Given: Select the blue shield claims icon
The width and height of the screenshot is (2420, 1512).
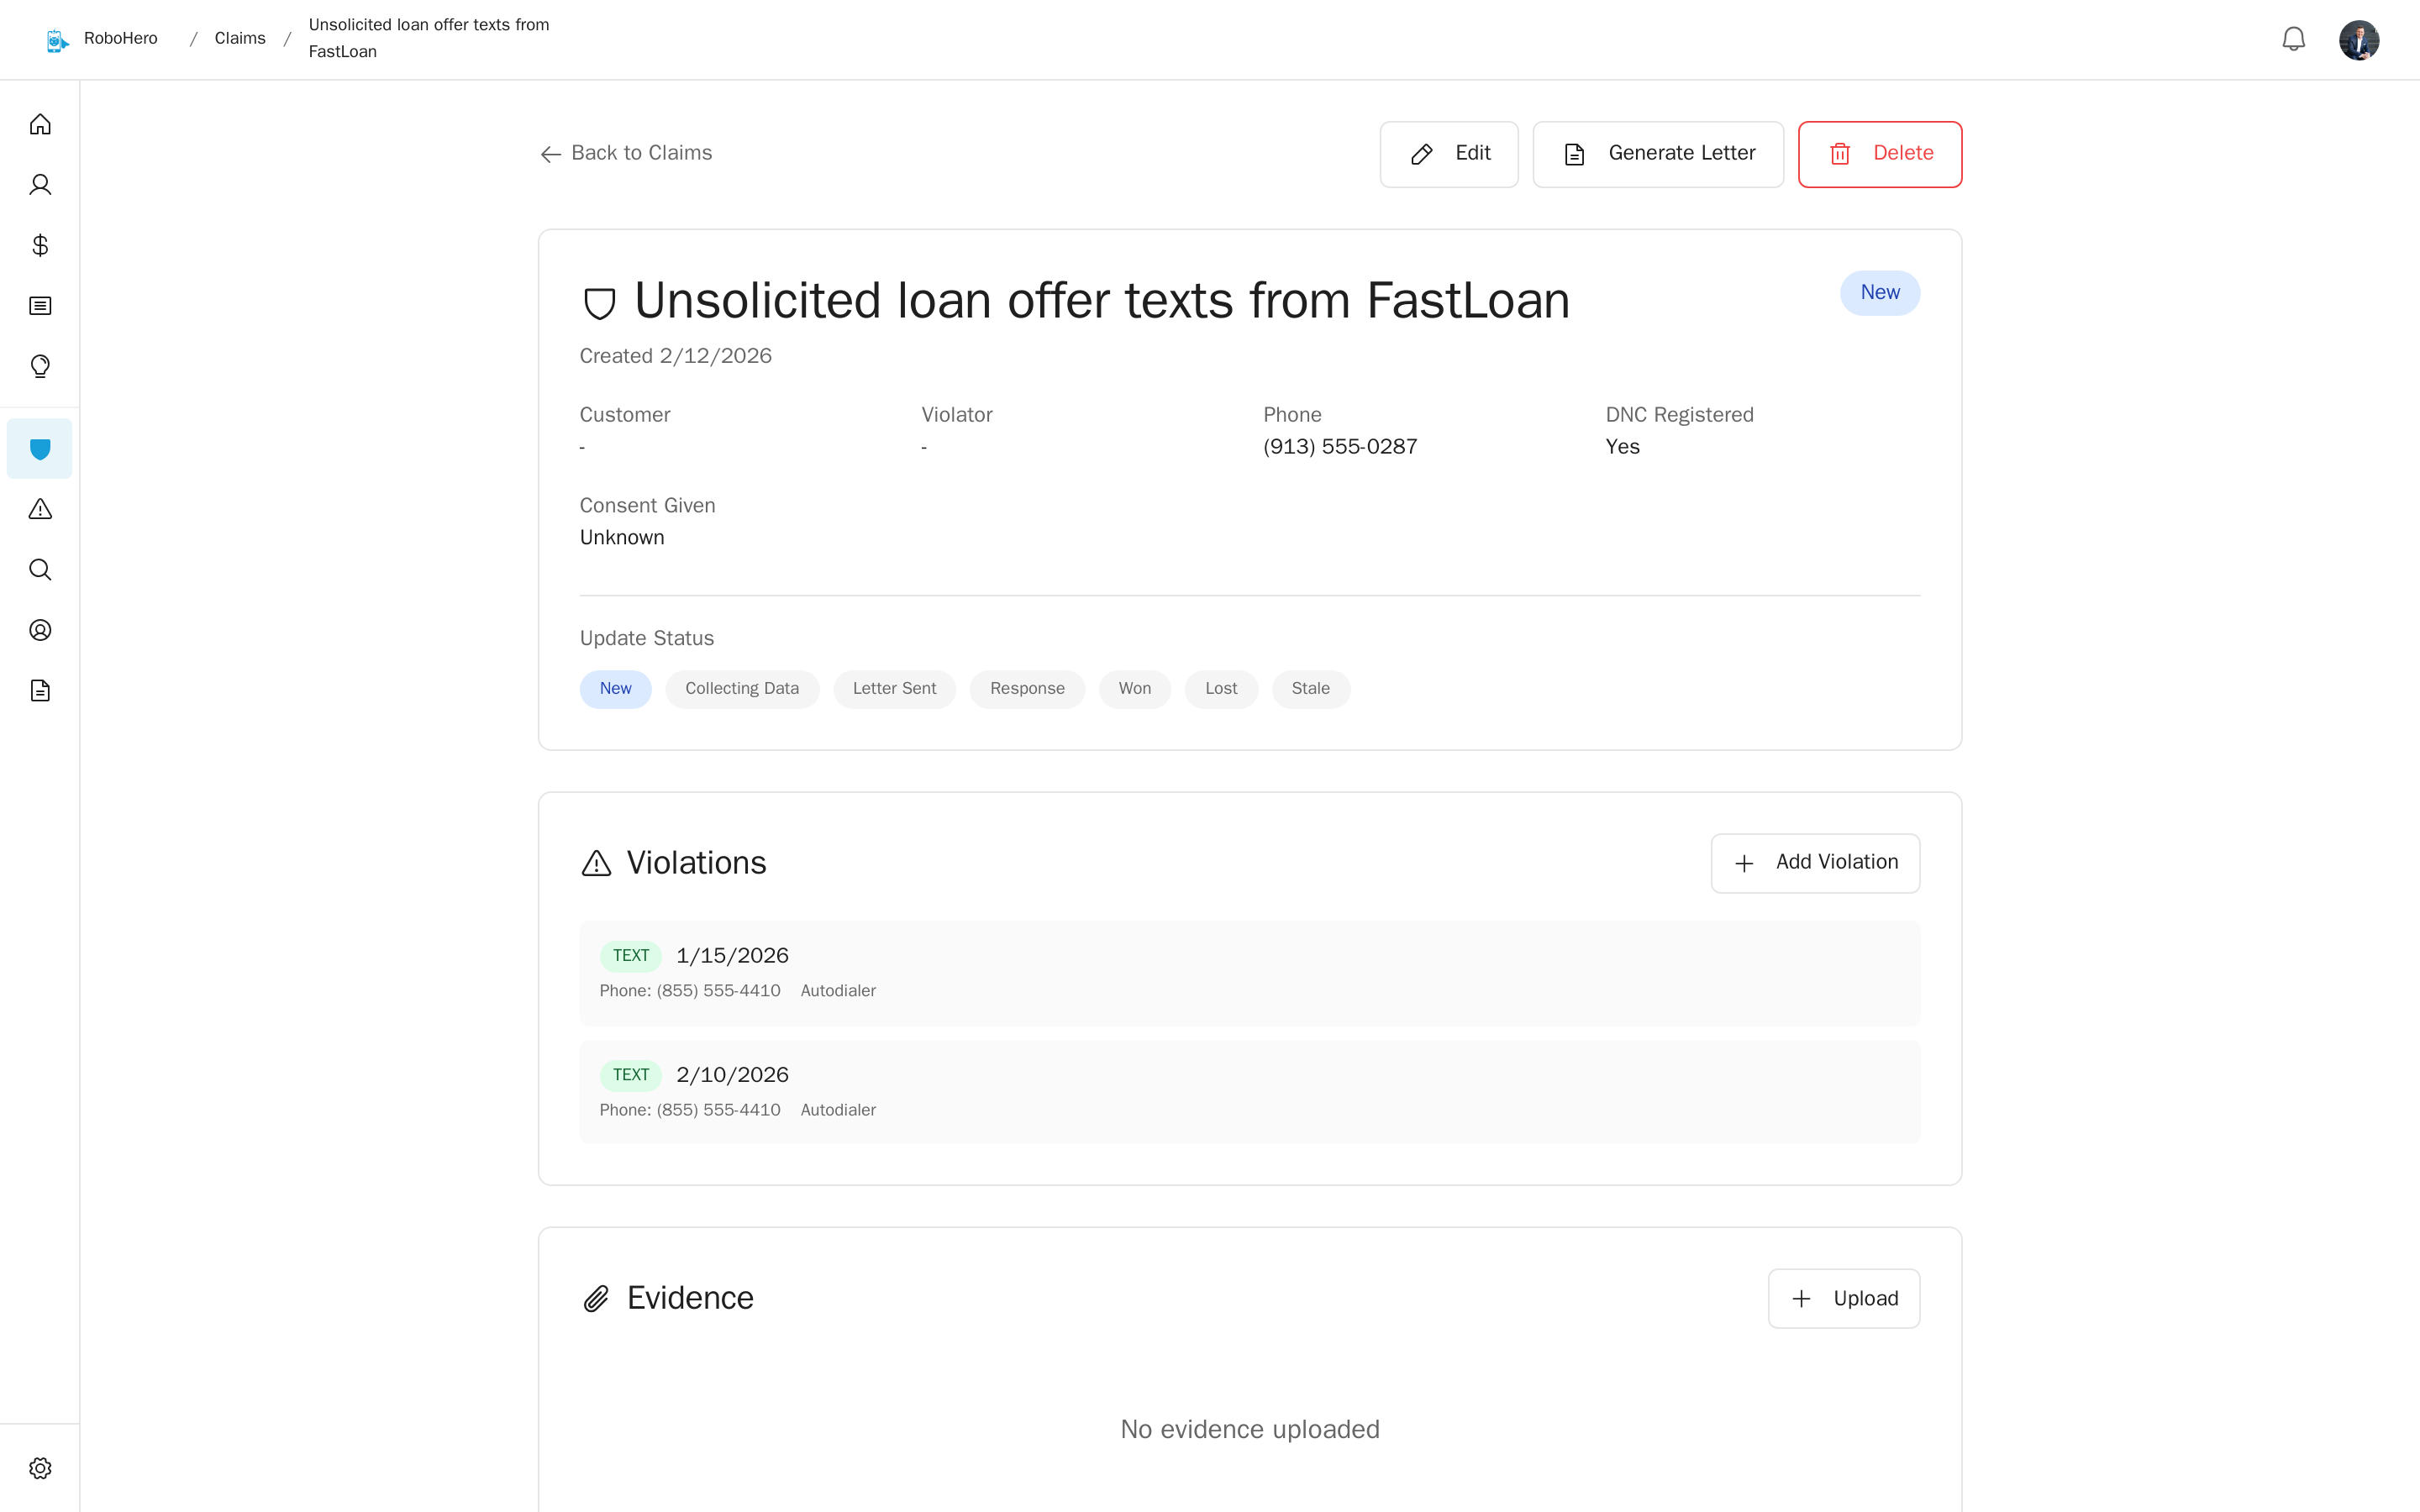Looking at the screenshot, I should pyautogui.click(x=40, y=449).
